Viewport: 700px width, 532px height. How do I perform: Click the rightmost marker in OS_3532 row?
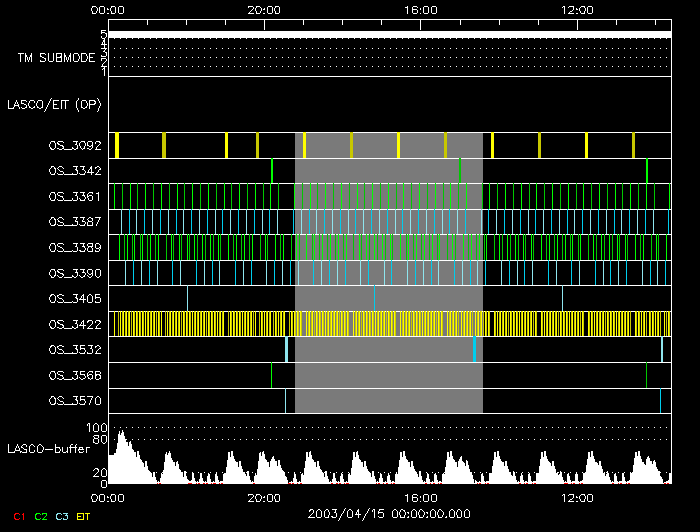(x=662, y=349)
